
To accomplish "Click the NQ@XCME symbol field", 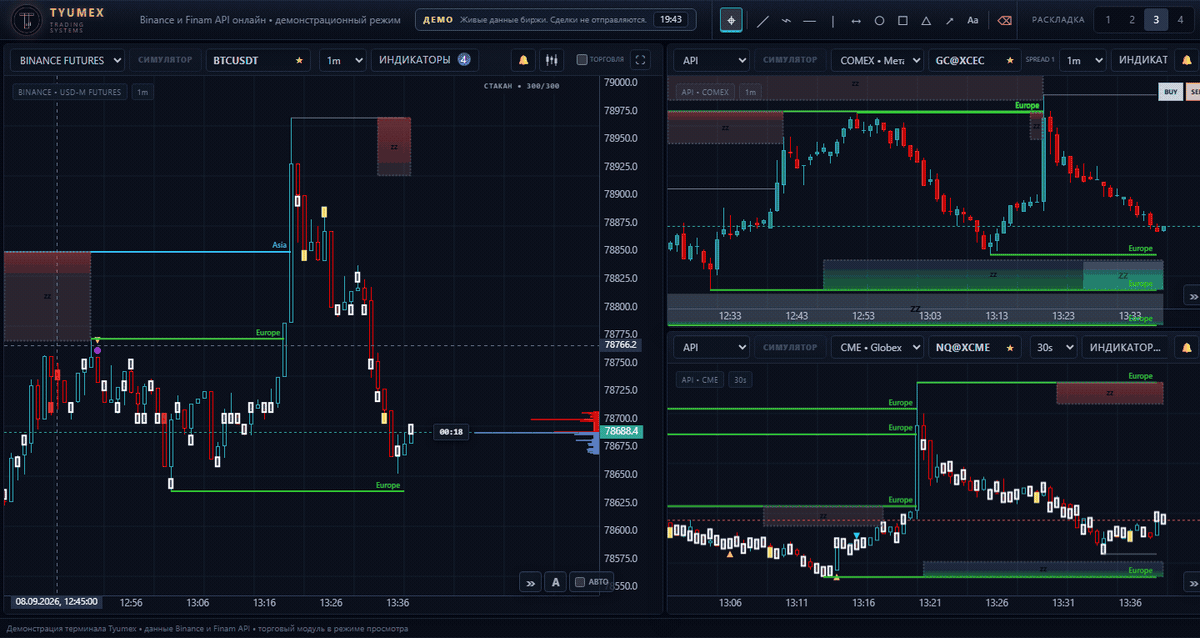I will [977, 347].
